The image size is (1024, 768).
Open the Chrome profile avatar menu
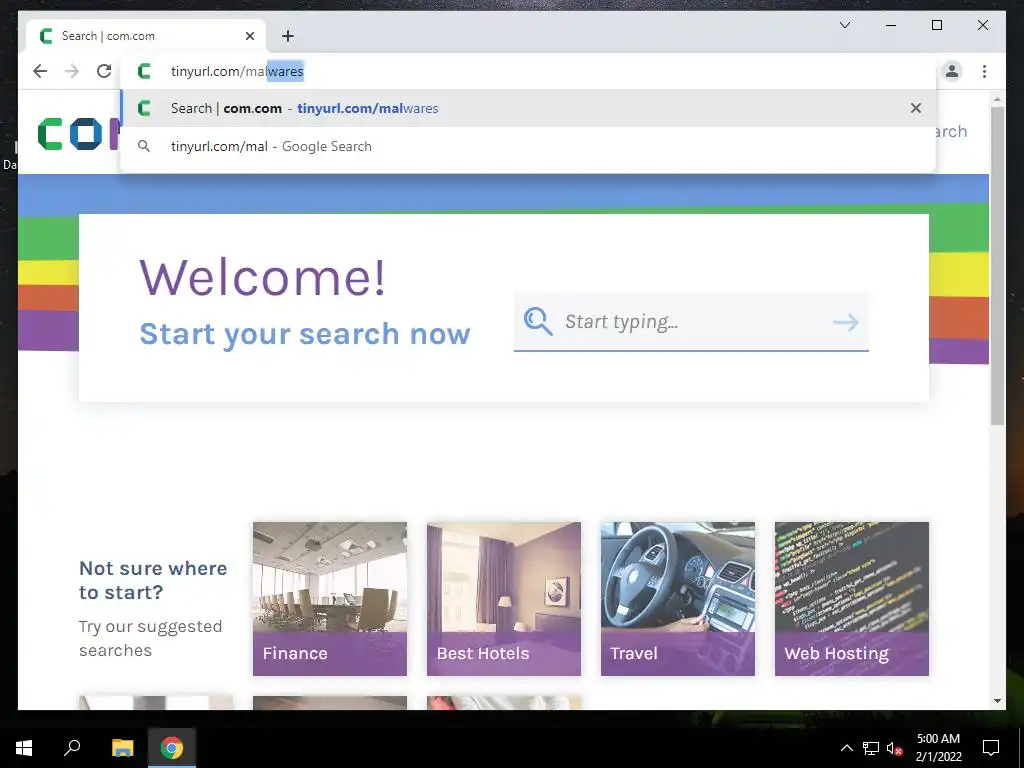pos(952,71)
